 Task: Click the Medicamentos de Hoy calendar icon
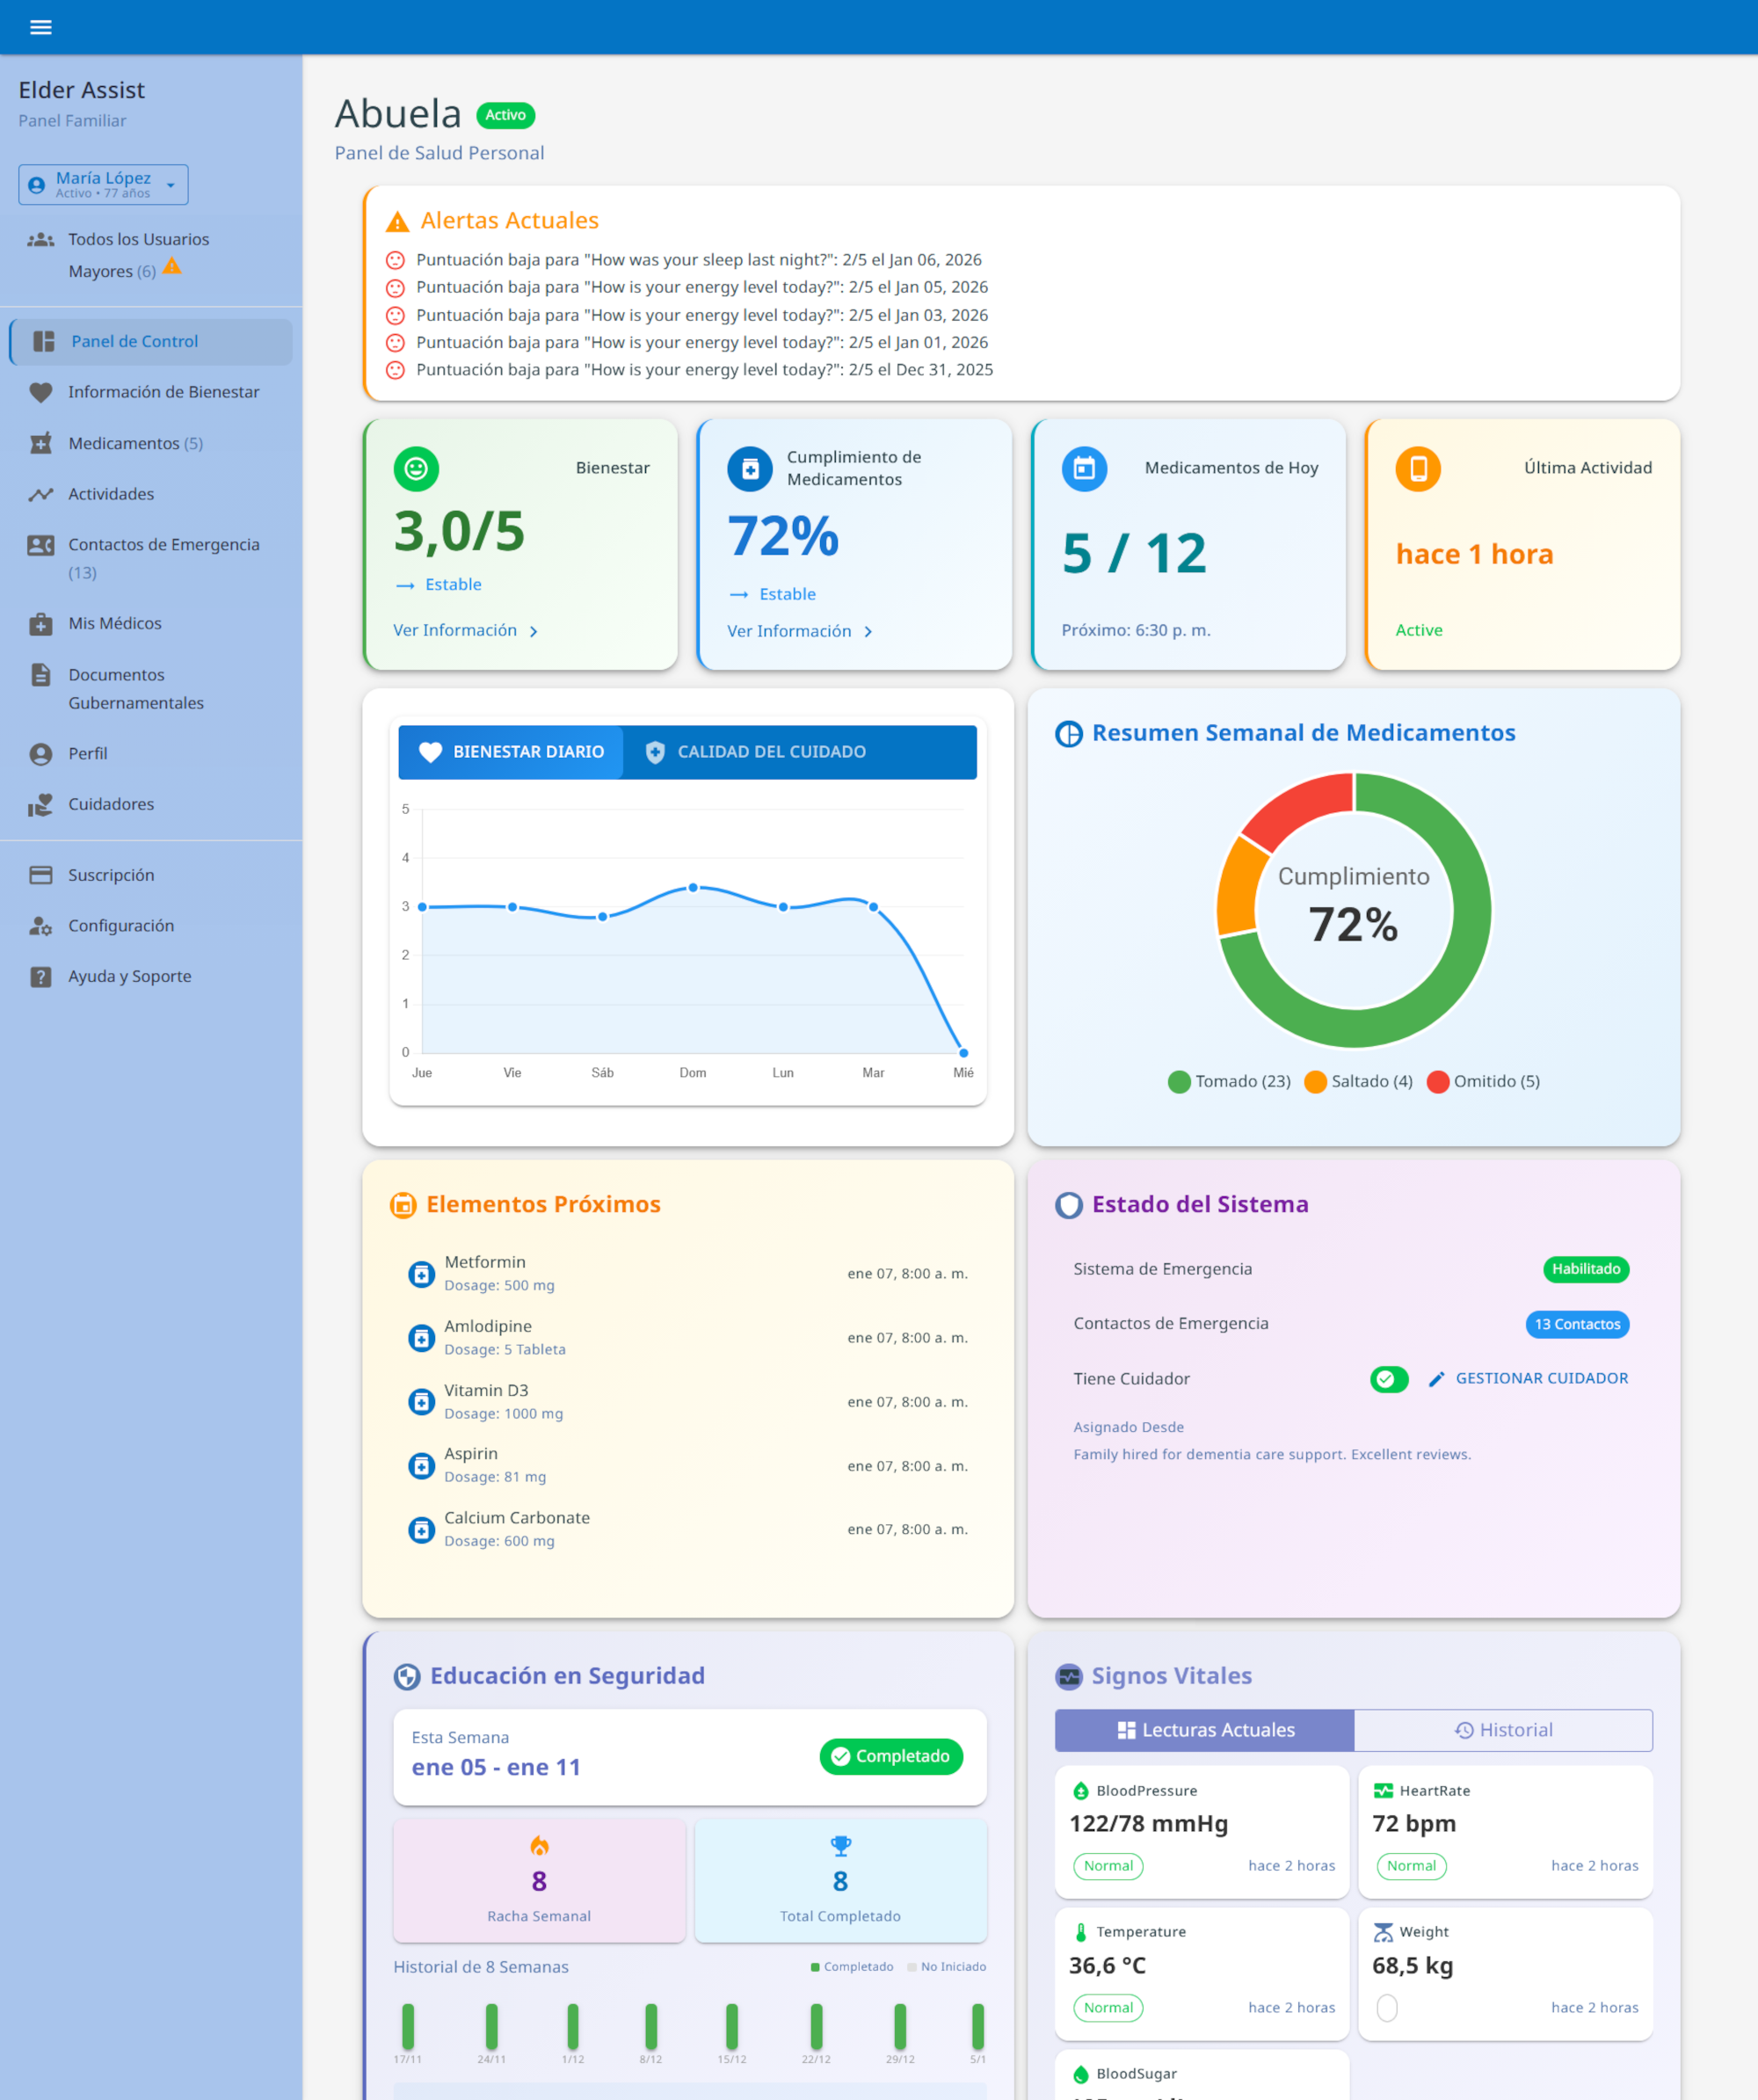point(1084,468)
